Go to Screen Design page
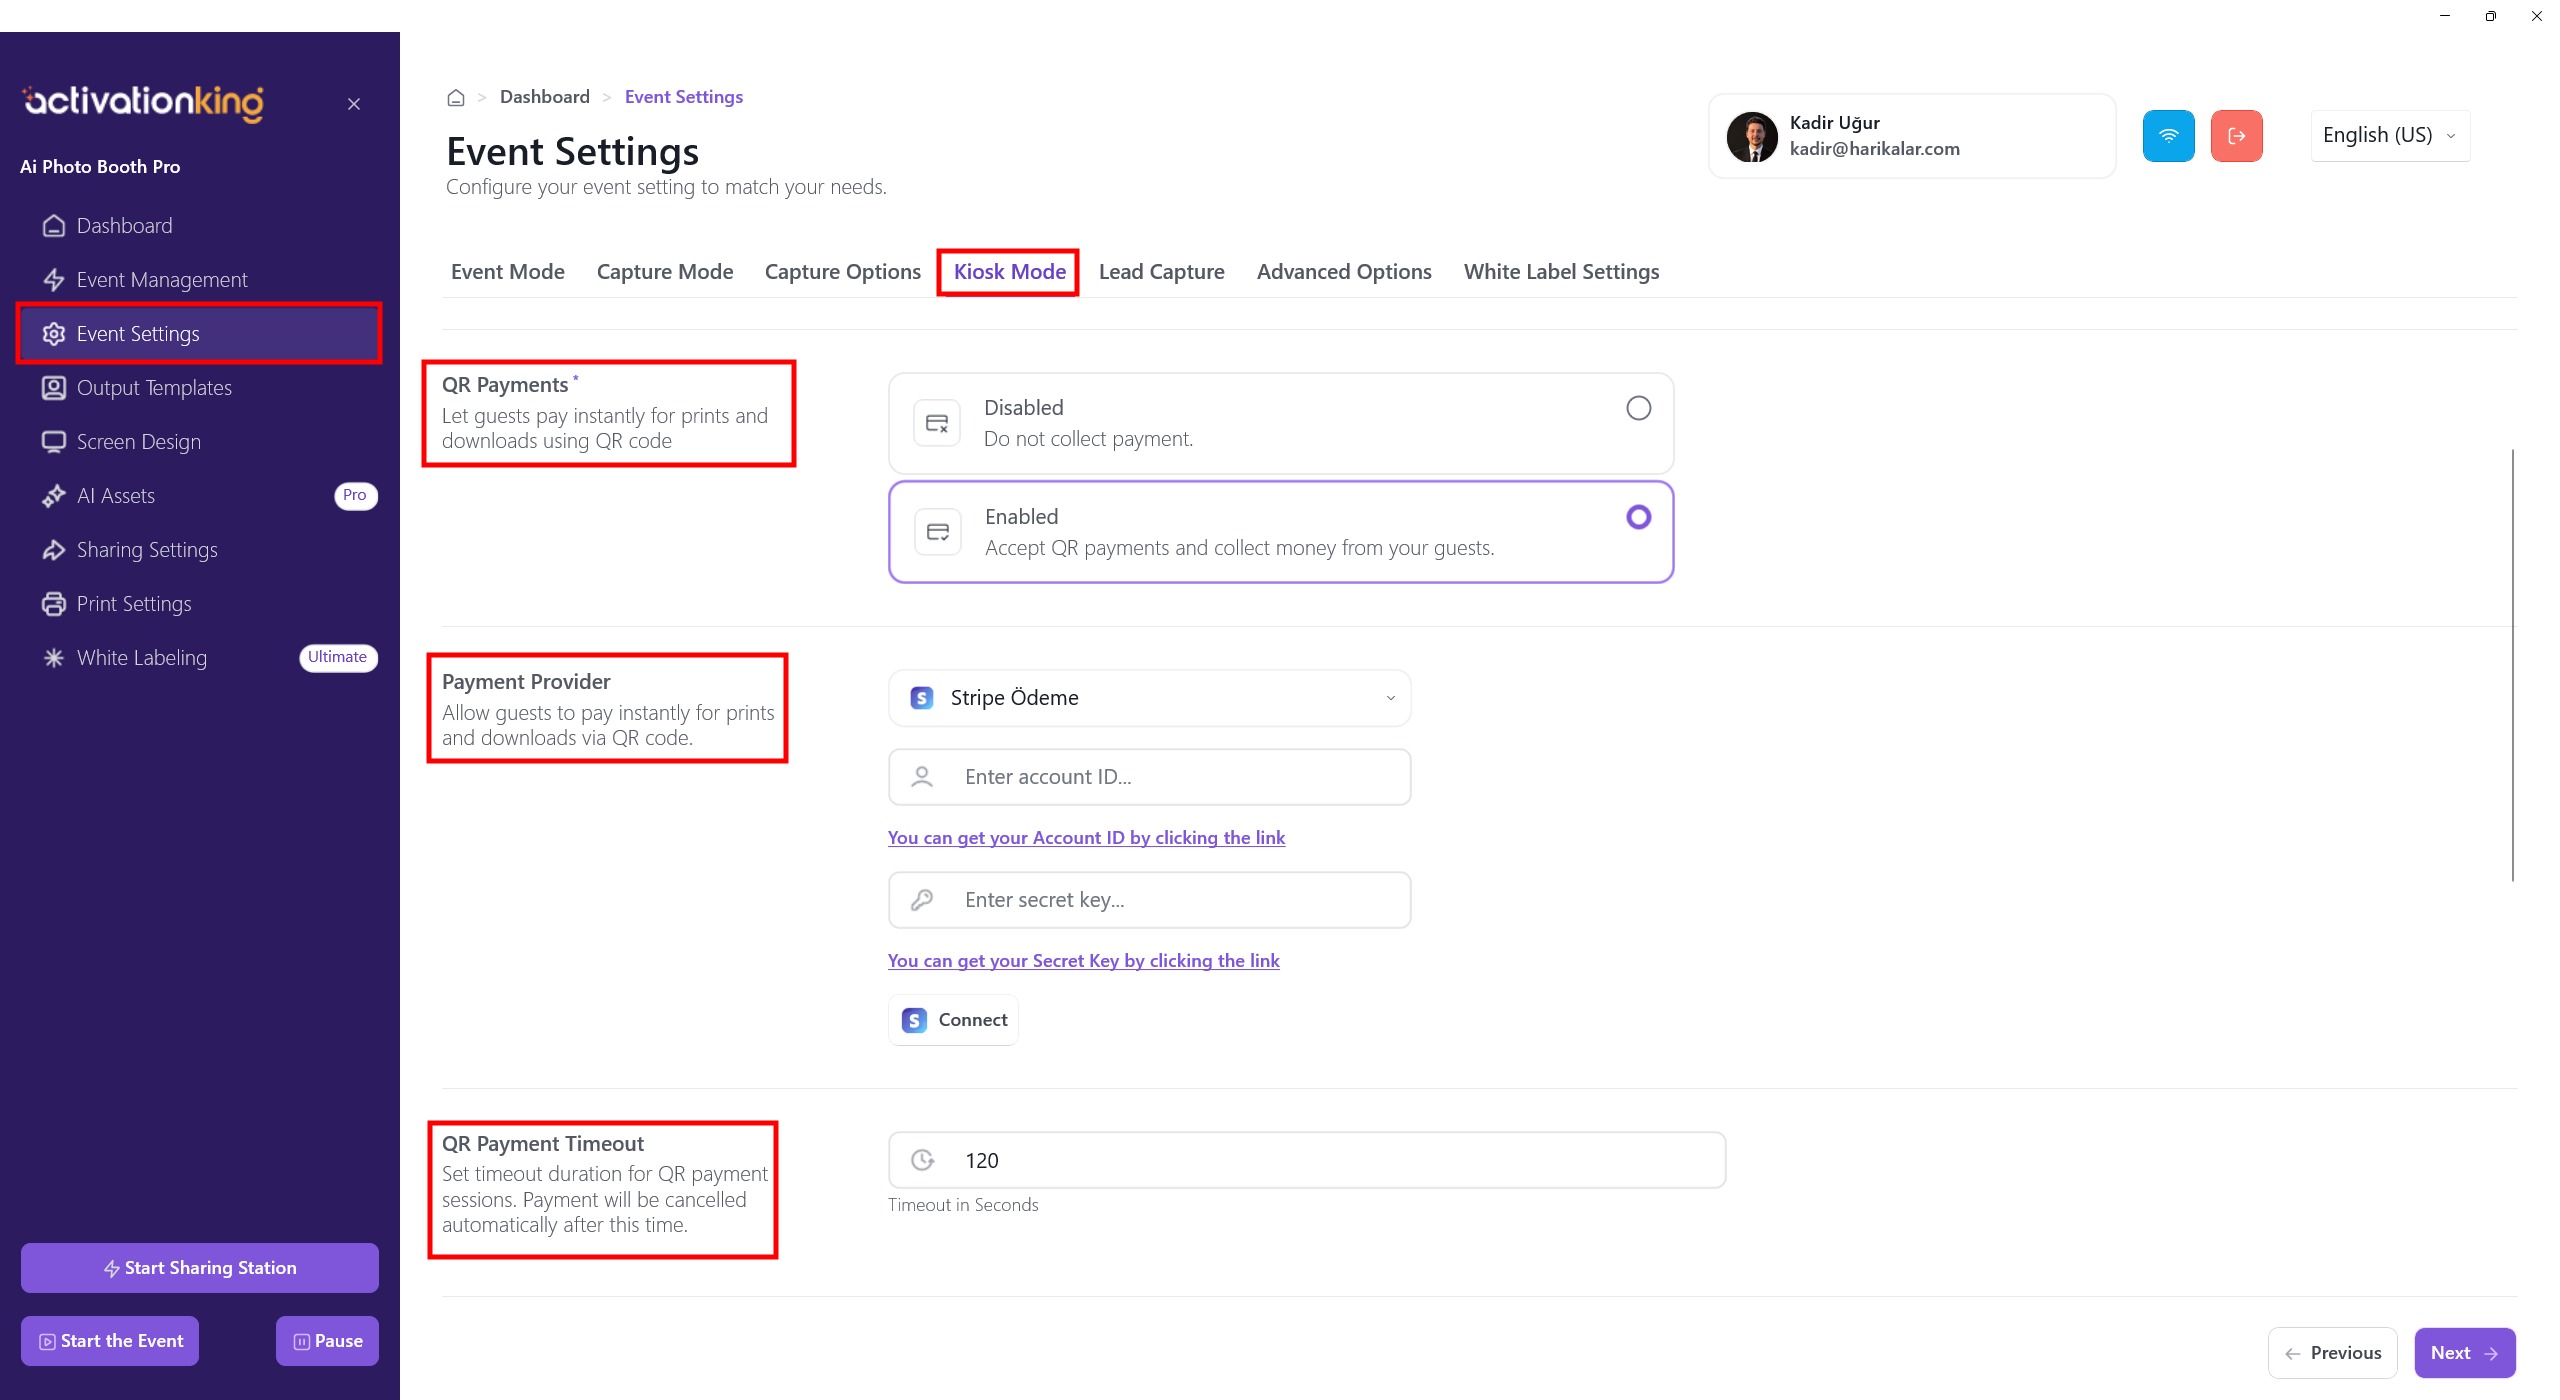 pos(138,442)
